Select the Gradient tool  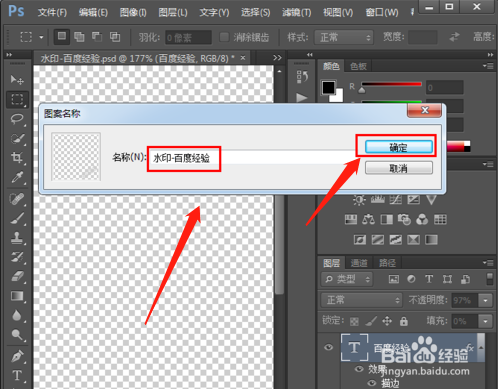tap(17, 296)
